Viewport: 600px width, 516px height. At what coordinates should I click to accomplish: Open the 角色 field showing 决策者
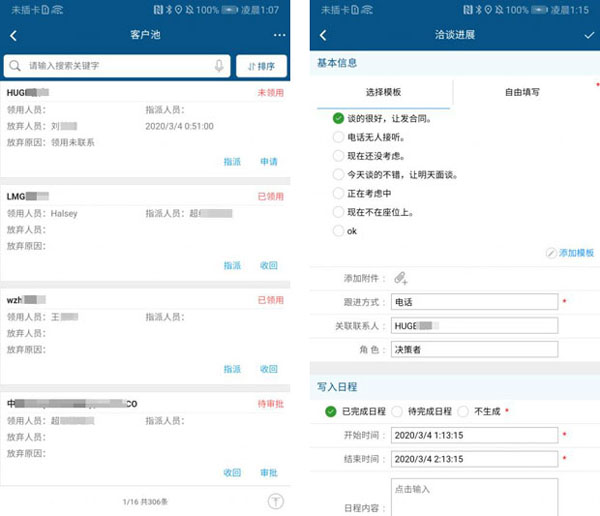click(474, 349)
